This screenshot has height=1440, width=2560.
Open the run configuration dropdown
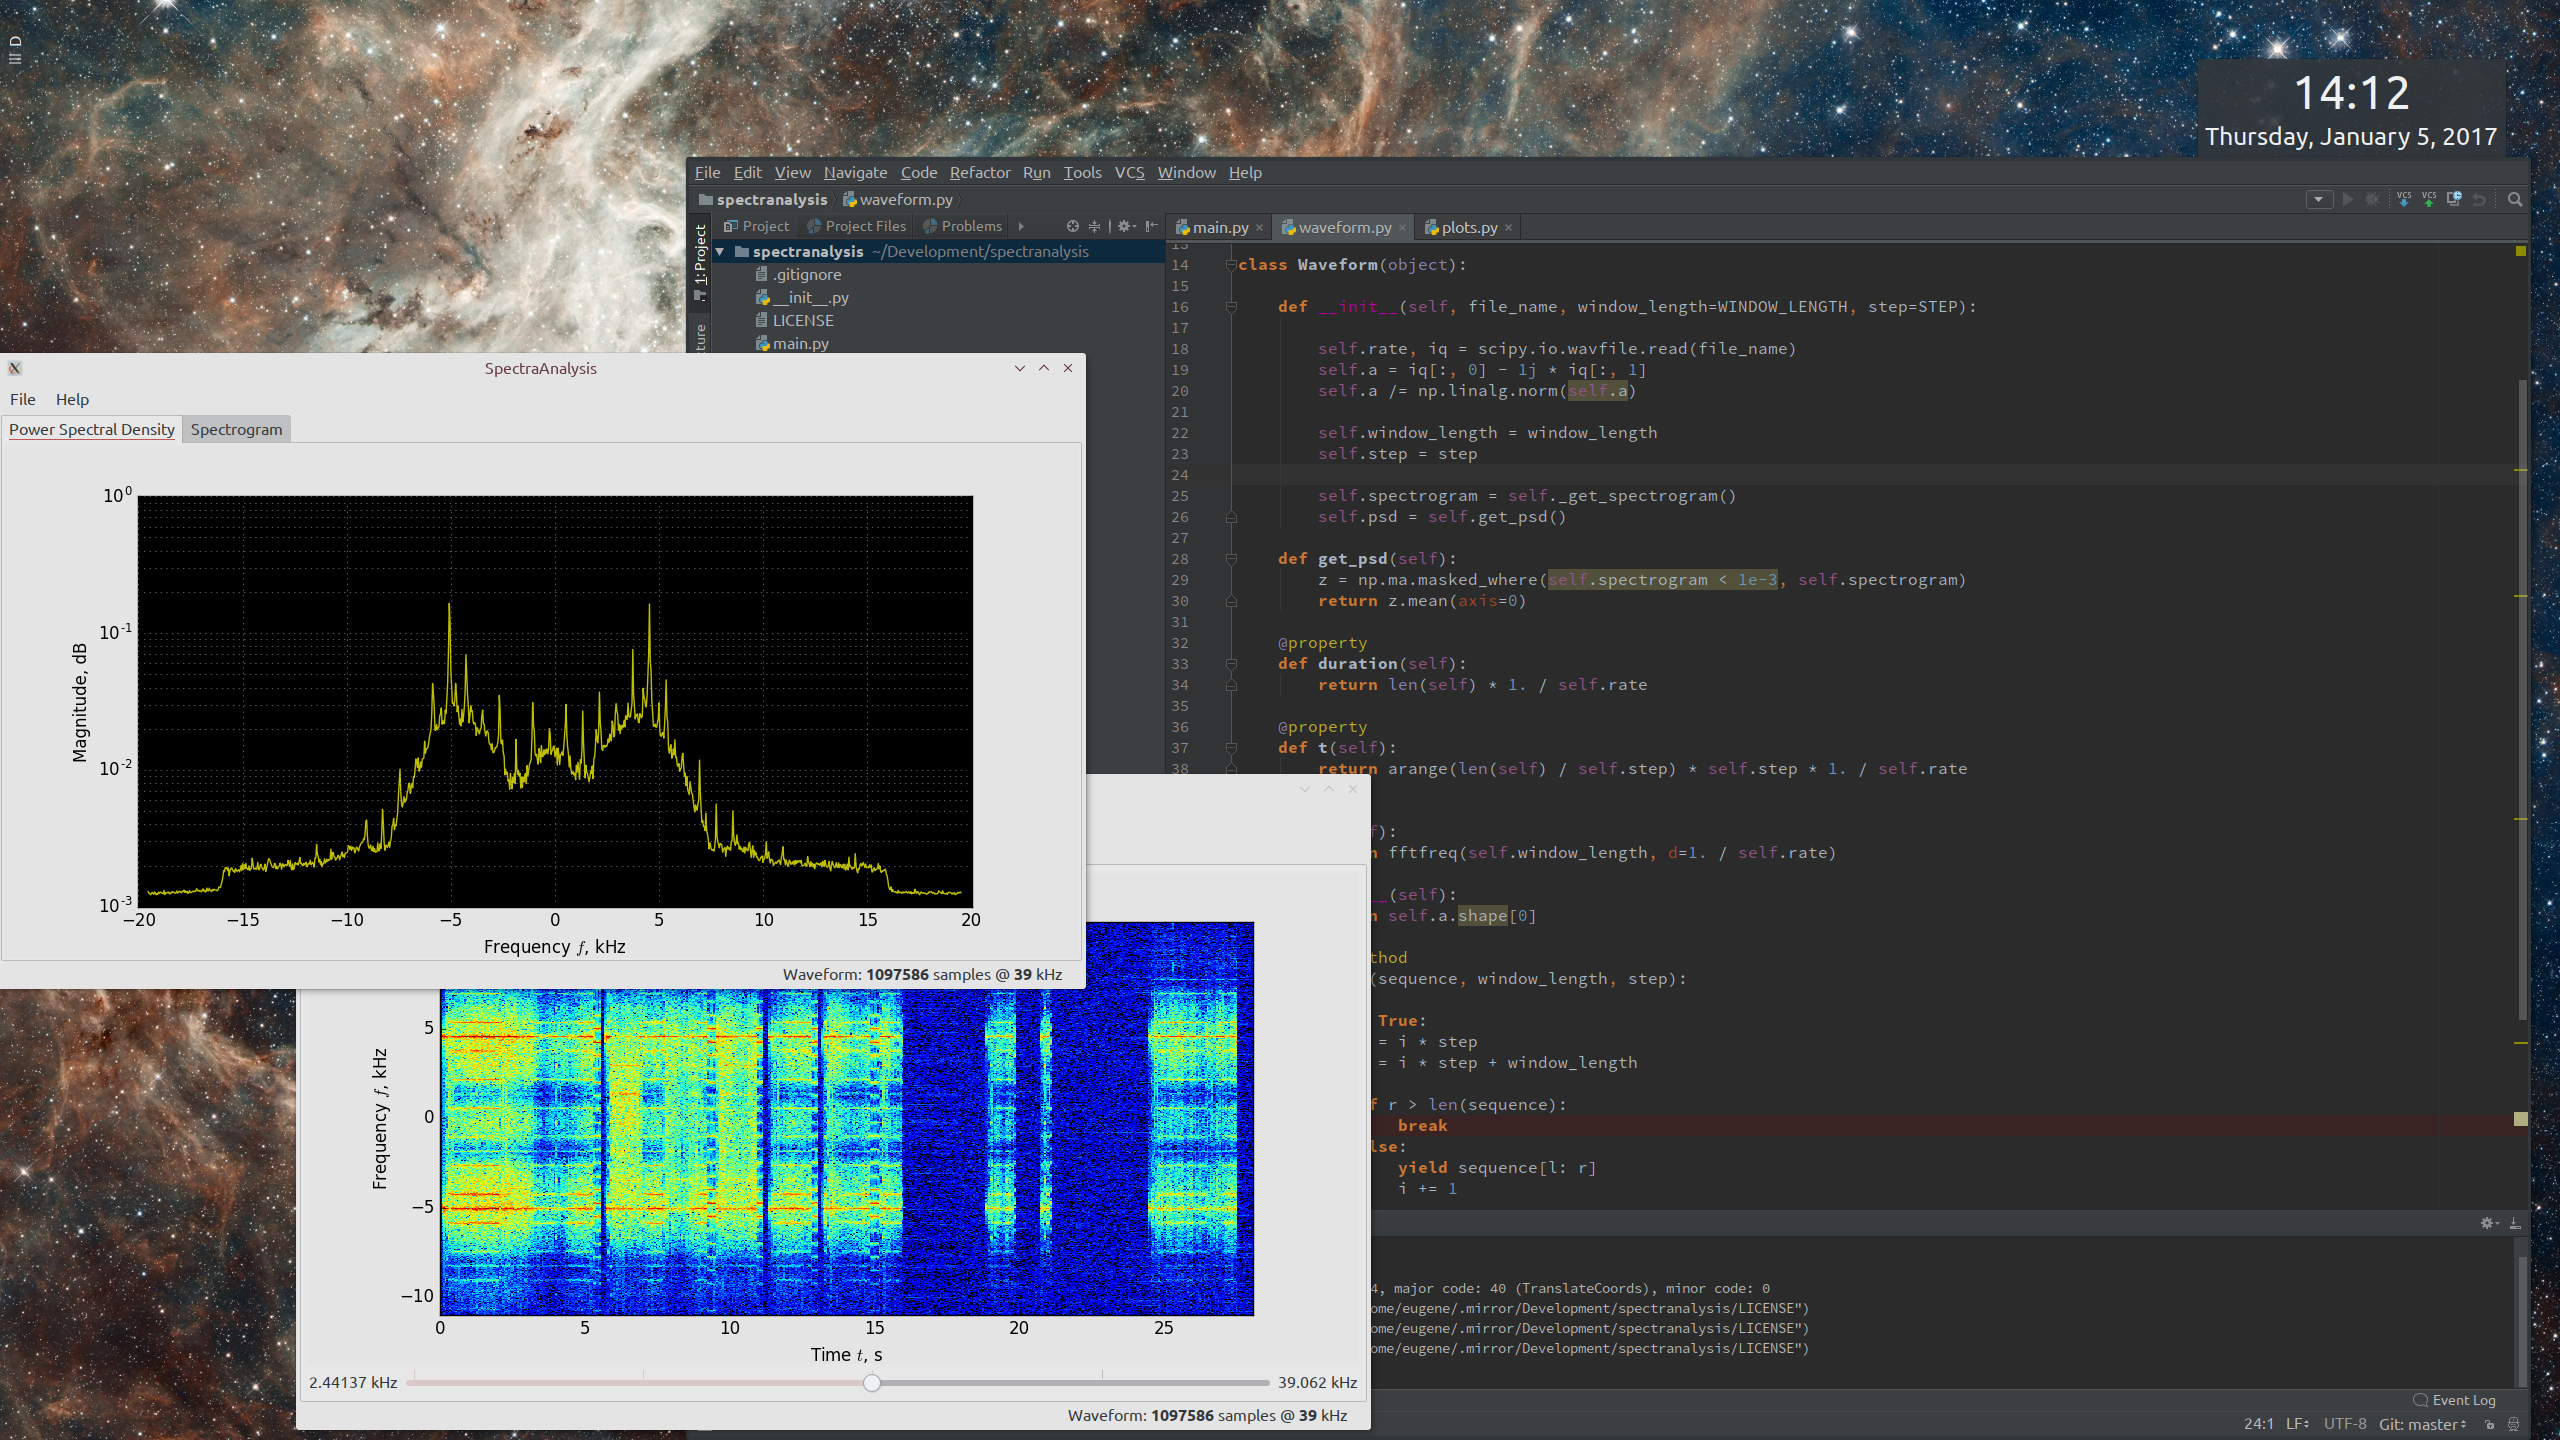pos(2319,199)
